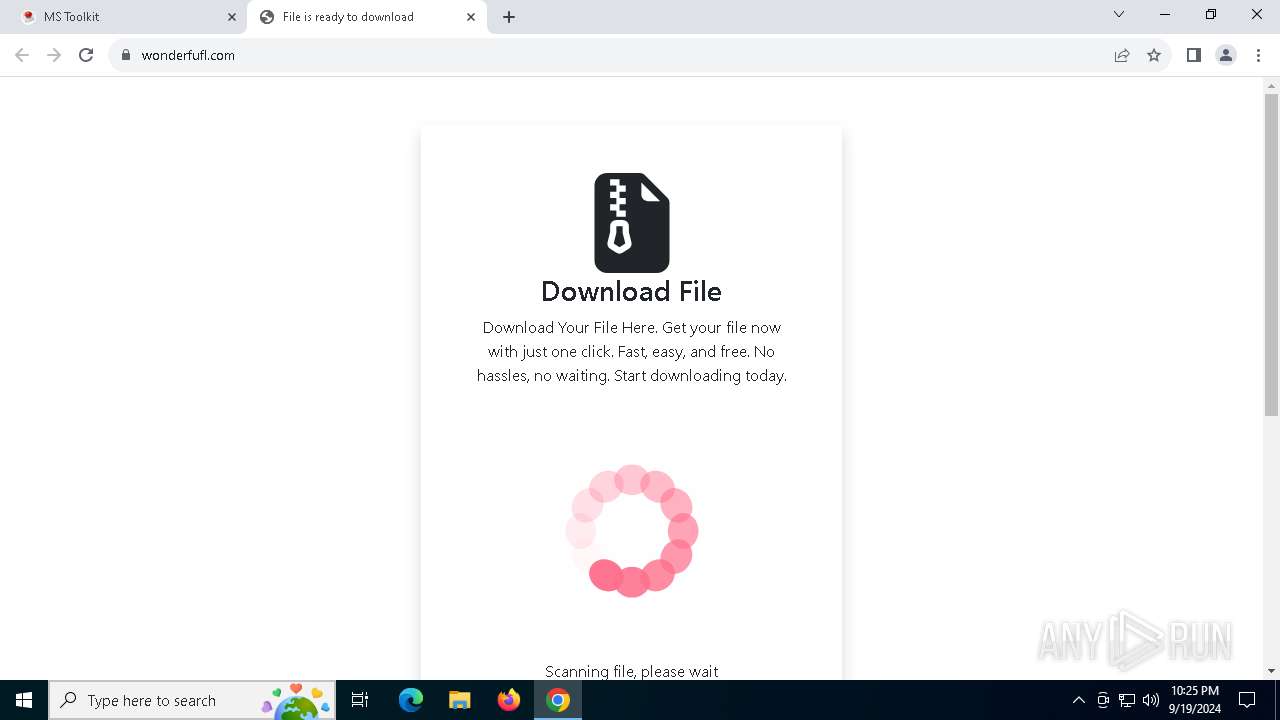This screenshot has height=720, width=1280.
Task: Click the zip file icon
Action: click(x=632, y=223)
